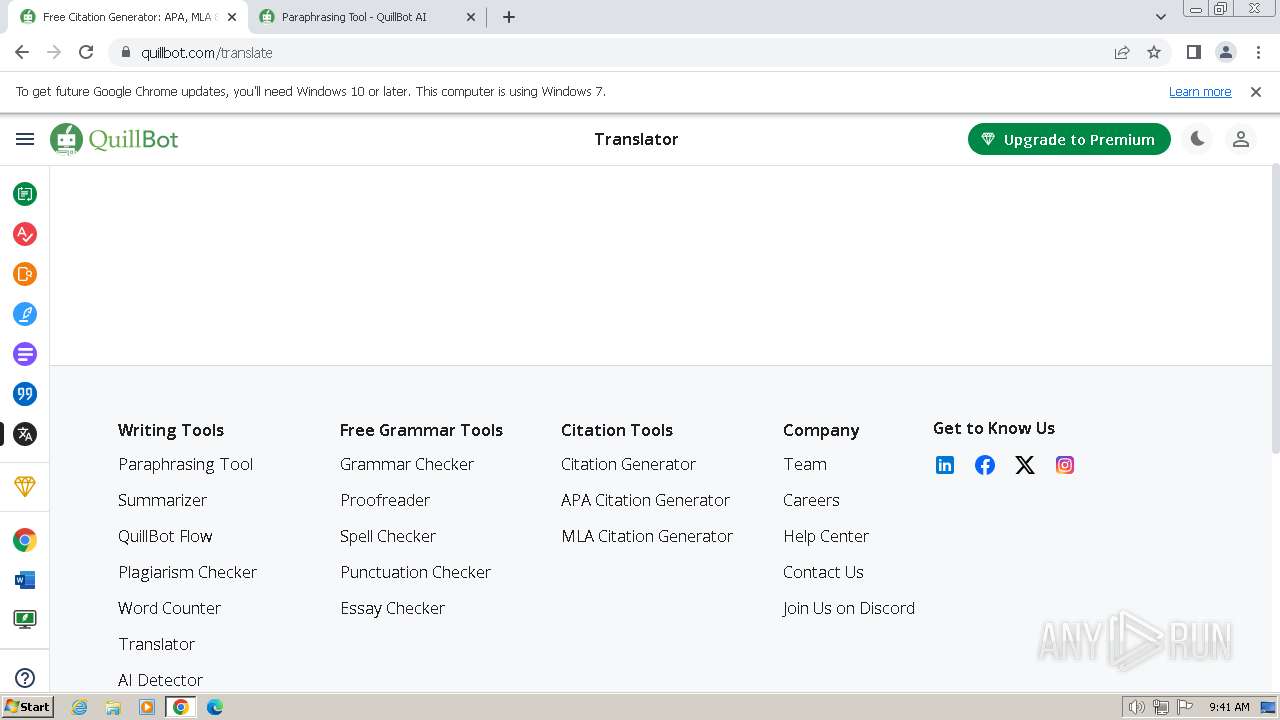Open the Spell Checker link
The image size is (1280, 720).
pos(388,536)
